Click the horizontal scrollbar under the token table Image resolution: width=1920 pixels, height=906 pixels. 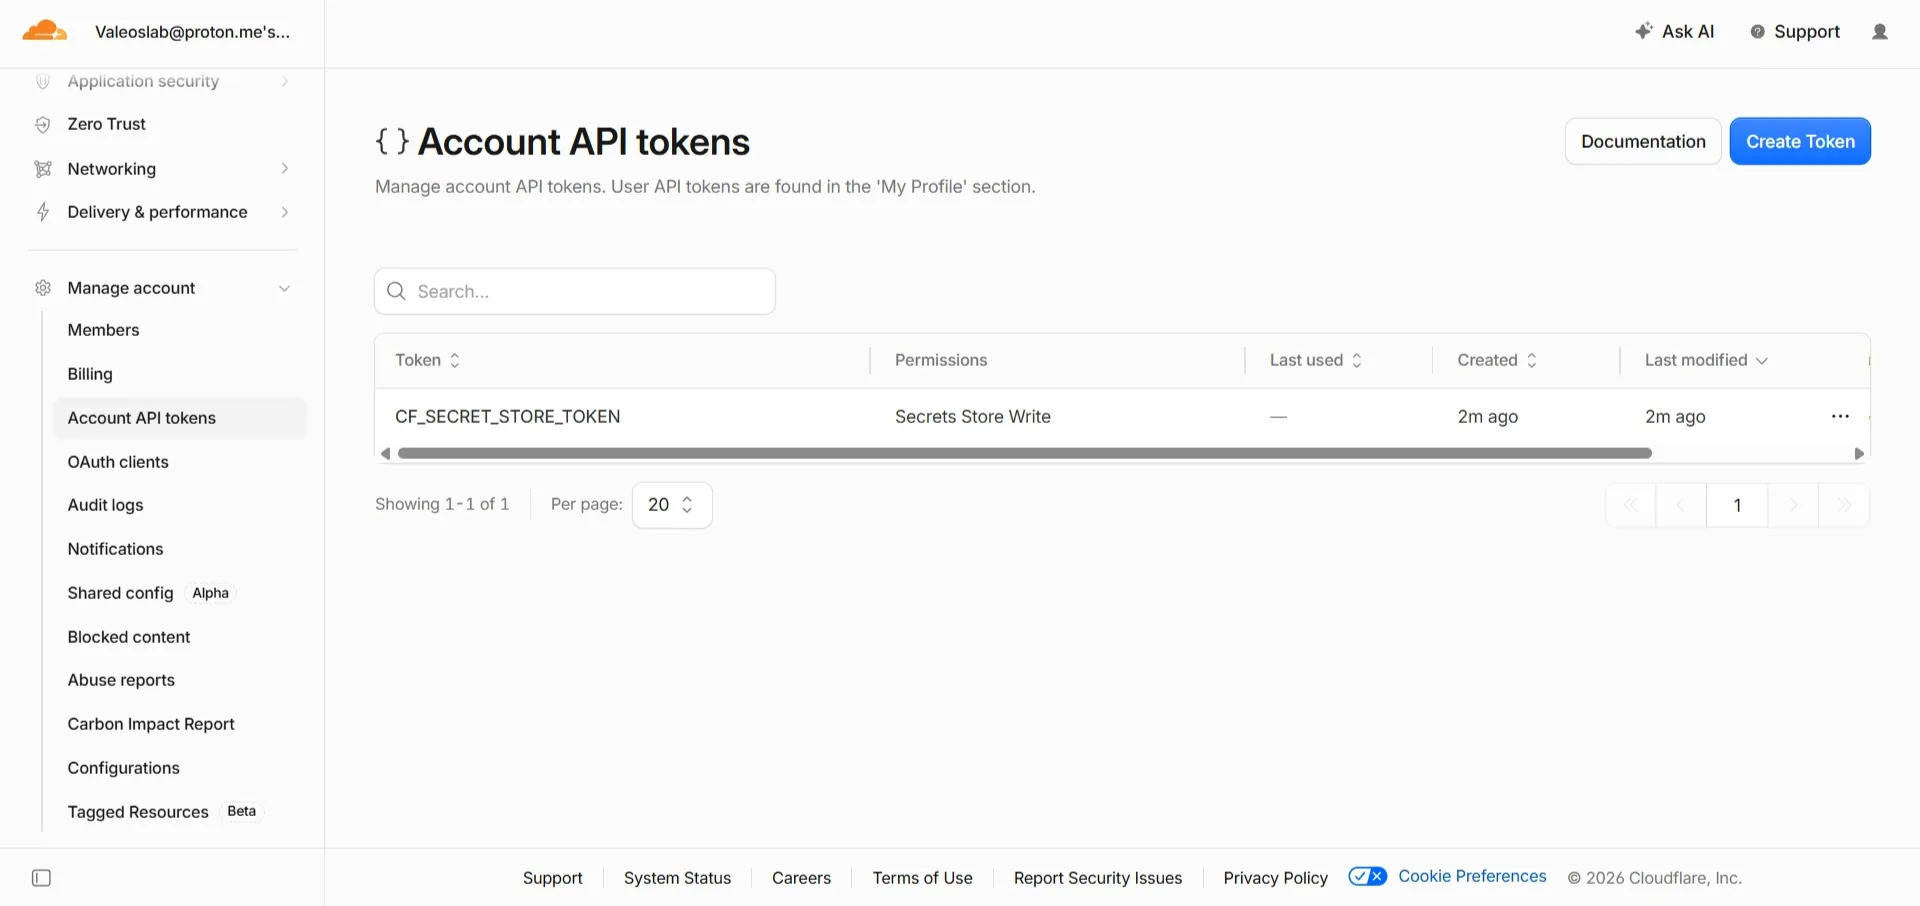[x=1025, y=454]
